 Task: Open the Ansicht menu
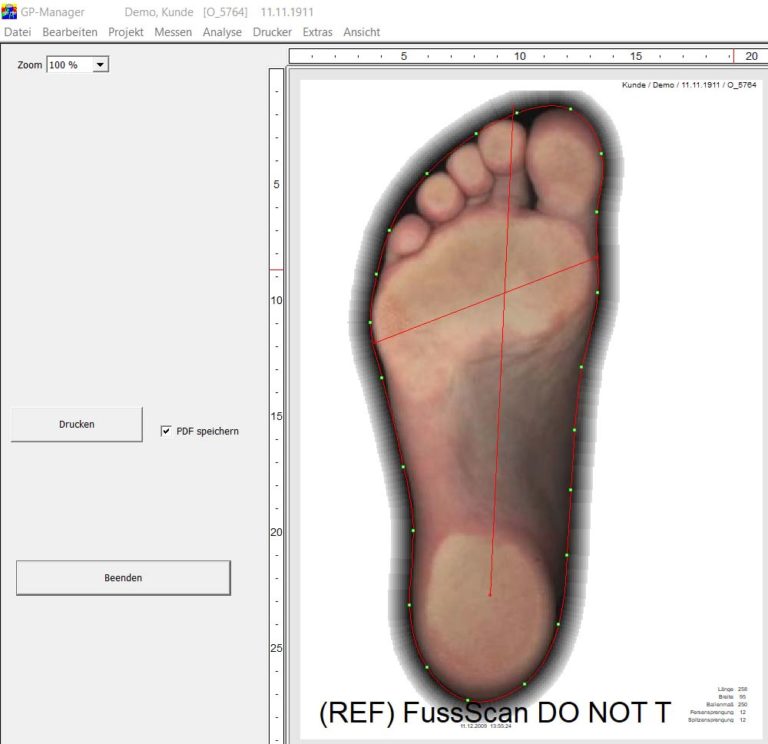(361, 32)
